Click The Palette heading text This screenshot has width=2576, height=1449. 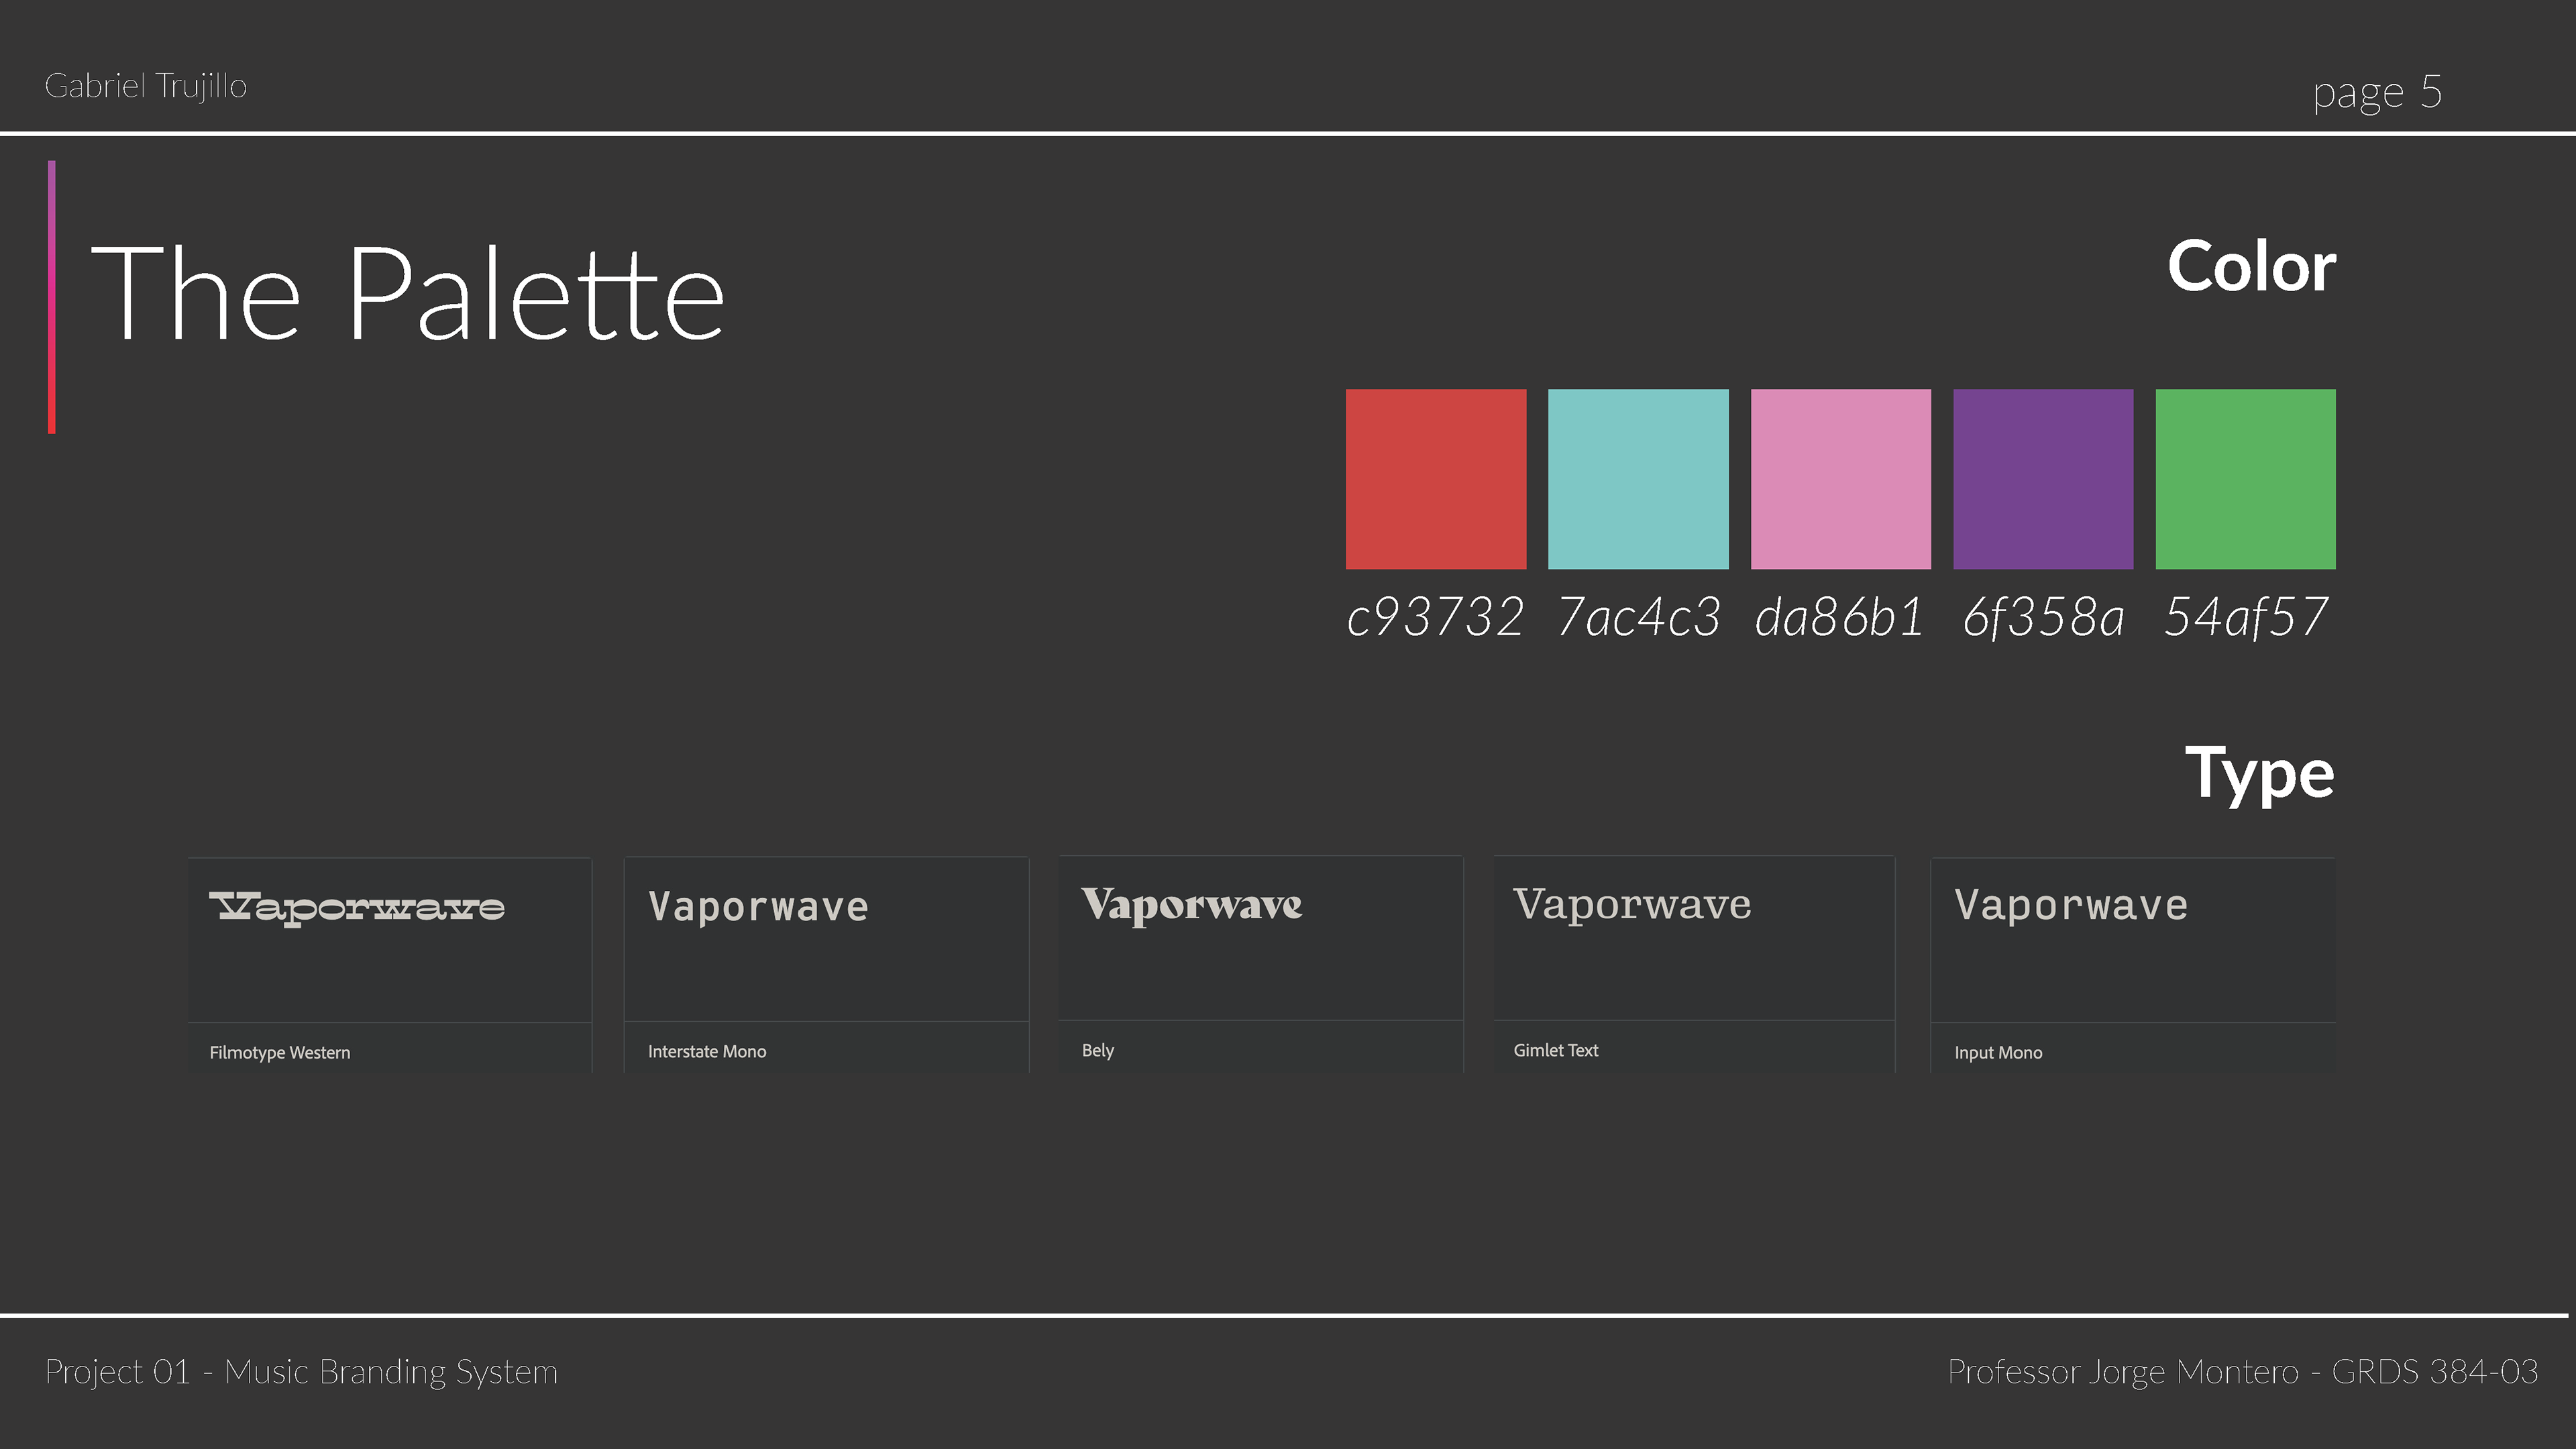(x=407, y=294)
